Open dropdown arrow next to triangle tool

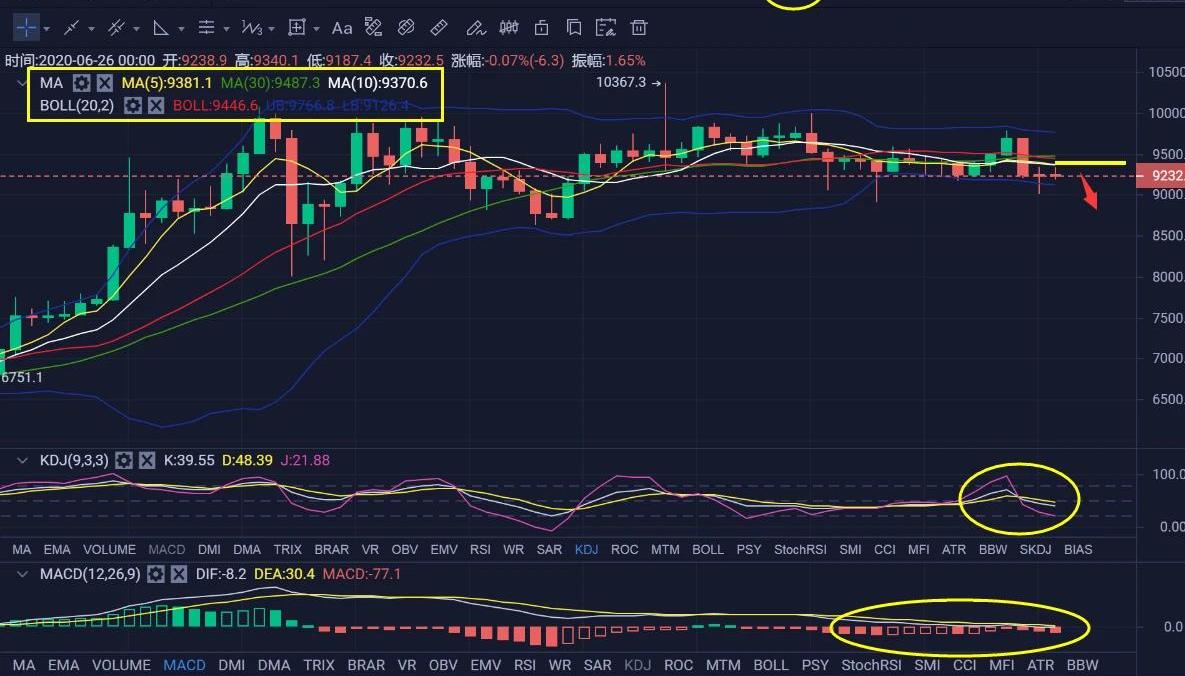pyautogui.click(x=181, y=29)
